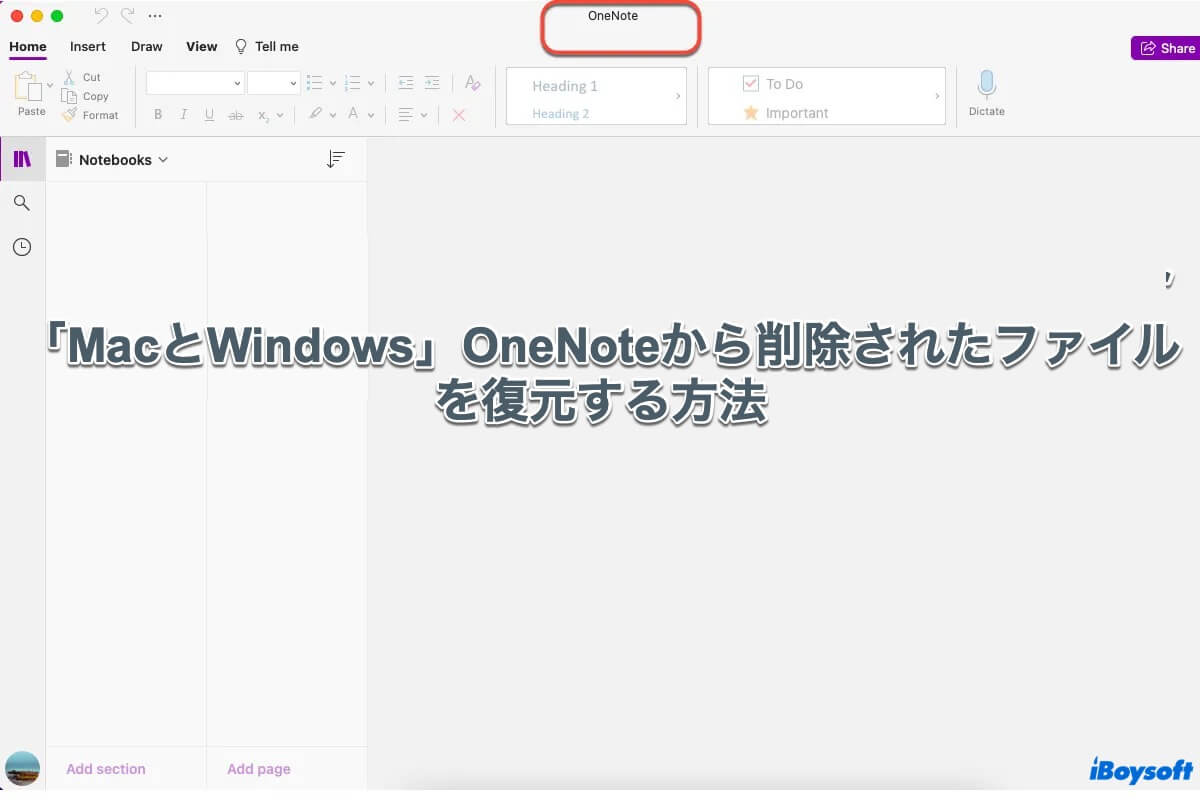Toggle strikethrough formatting
This screenshot has width=1200, height=800.
236,116
